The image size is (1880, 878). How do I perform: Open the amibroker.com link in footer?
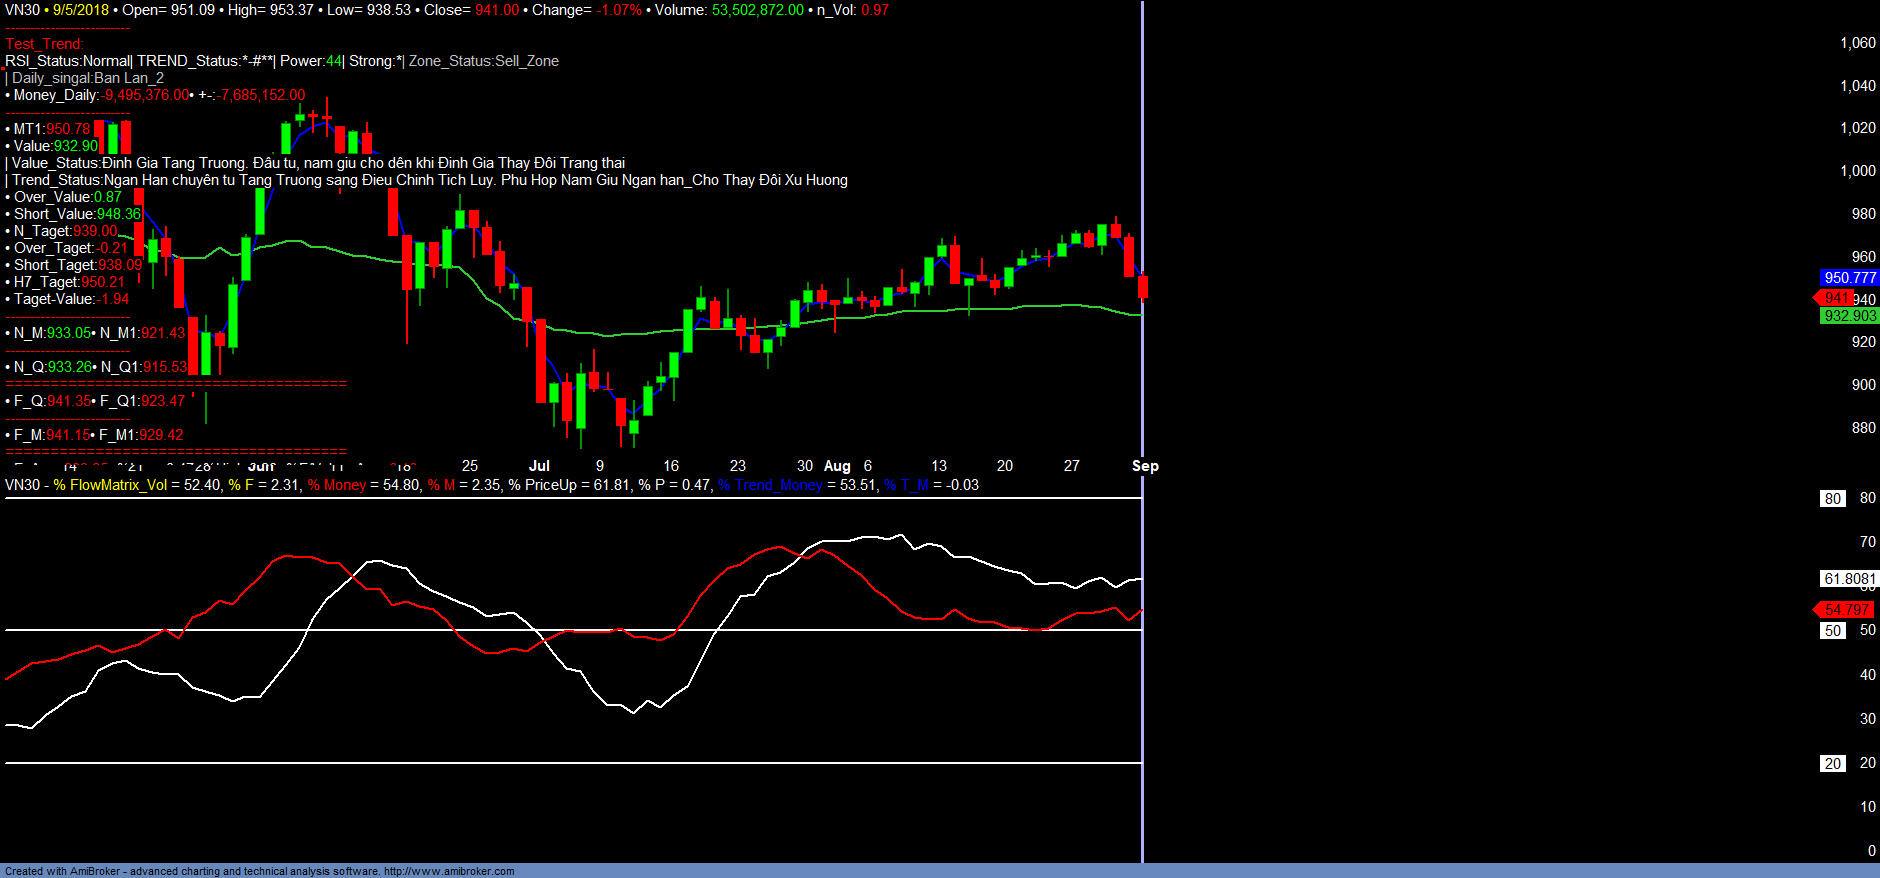(x=448, y=871)
